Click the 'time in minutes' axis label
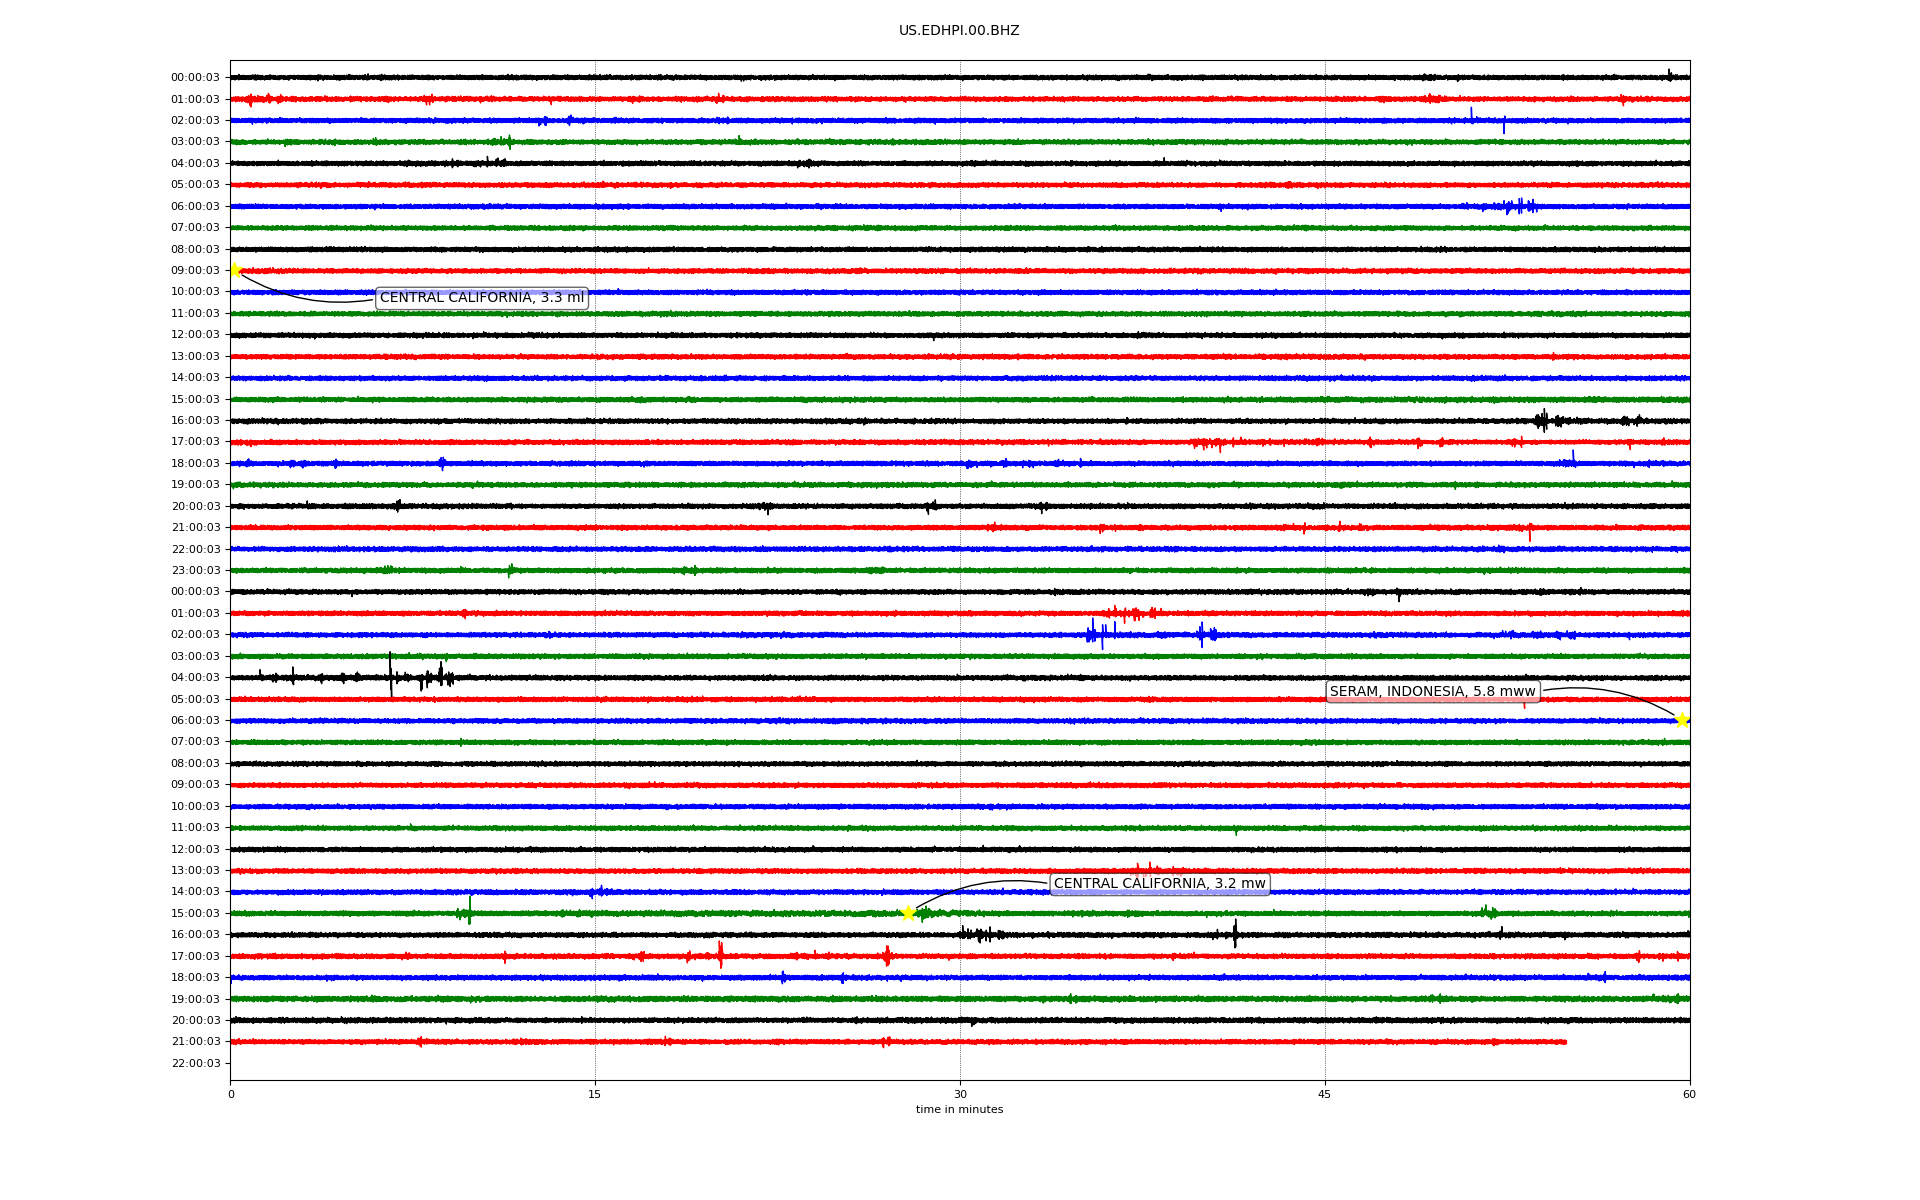 pos(958,1110)
